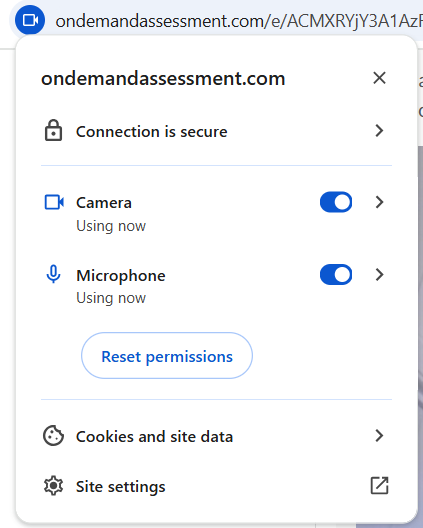Open Microphone settings chevron
The image size is (423, 528).
tap(380, 275)
